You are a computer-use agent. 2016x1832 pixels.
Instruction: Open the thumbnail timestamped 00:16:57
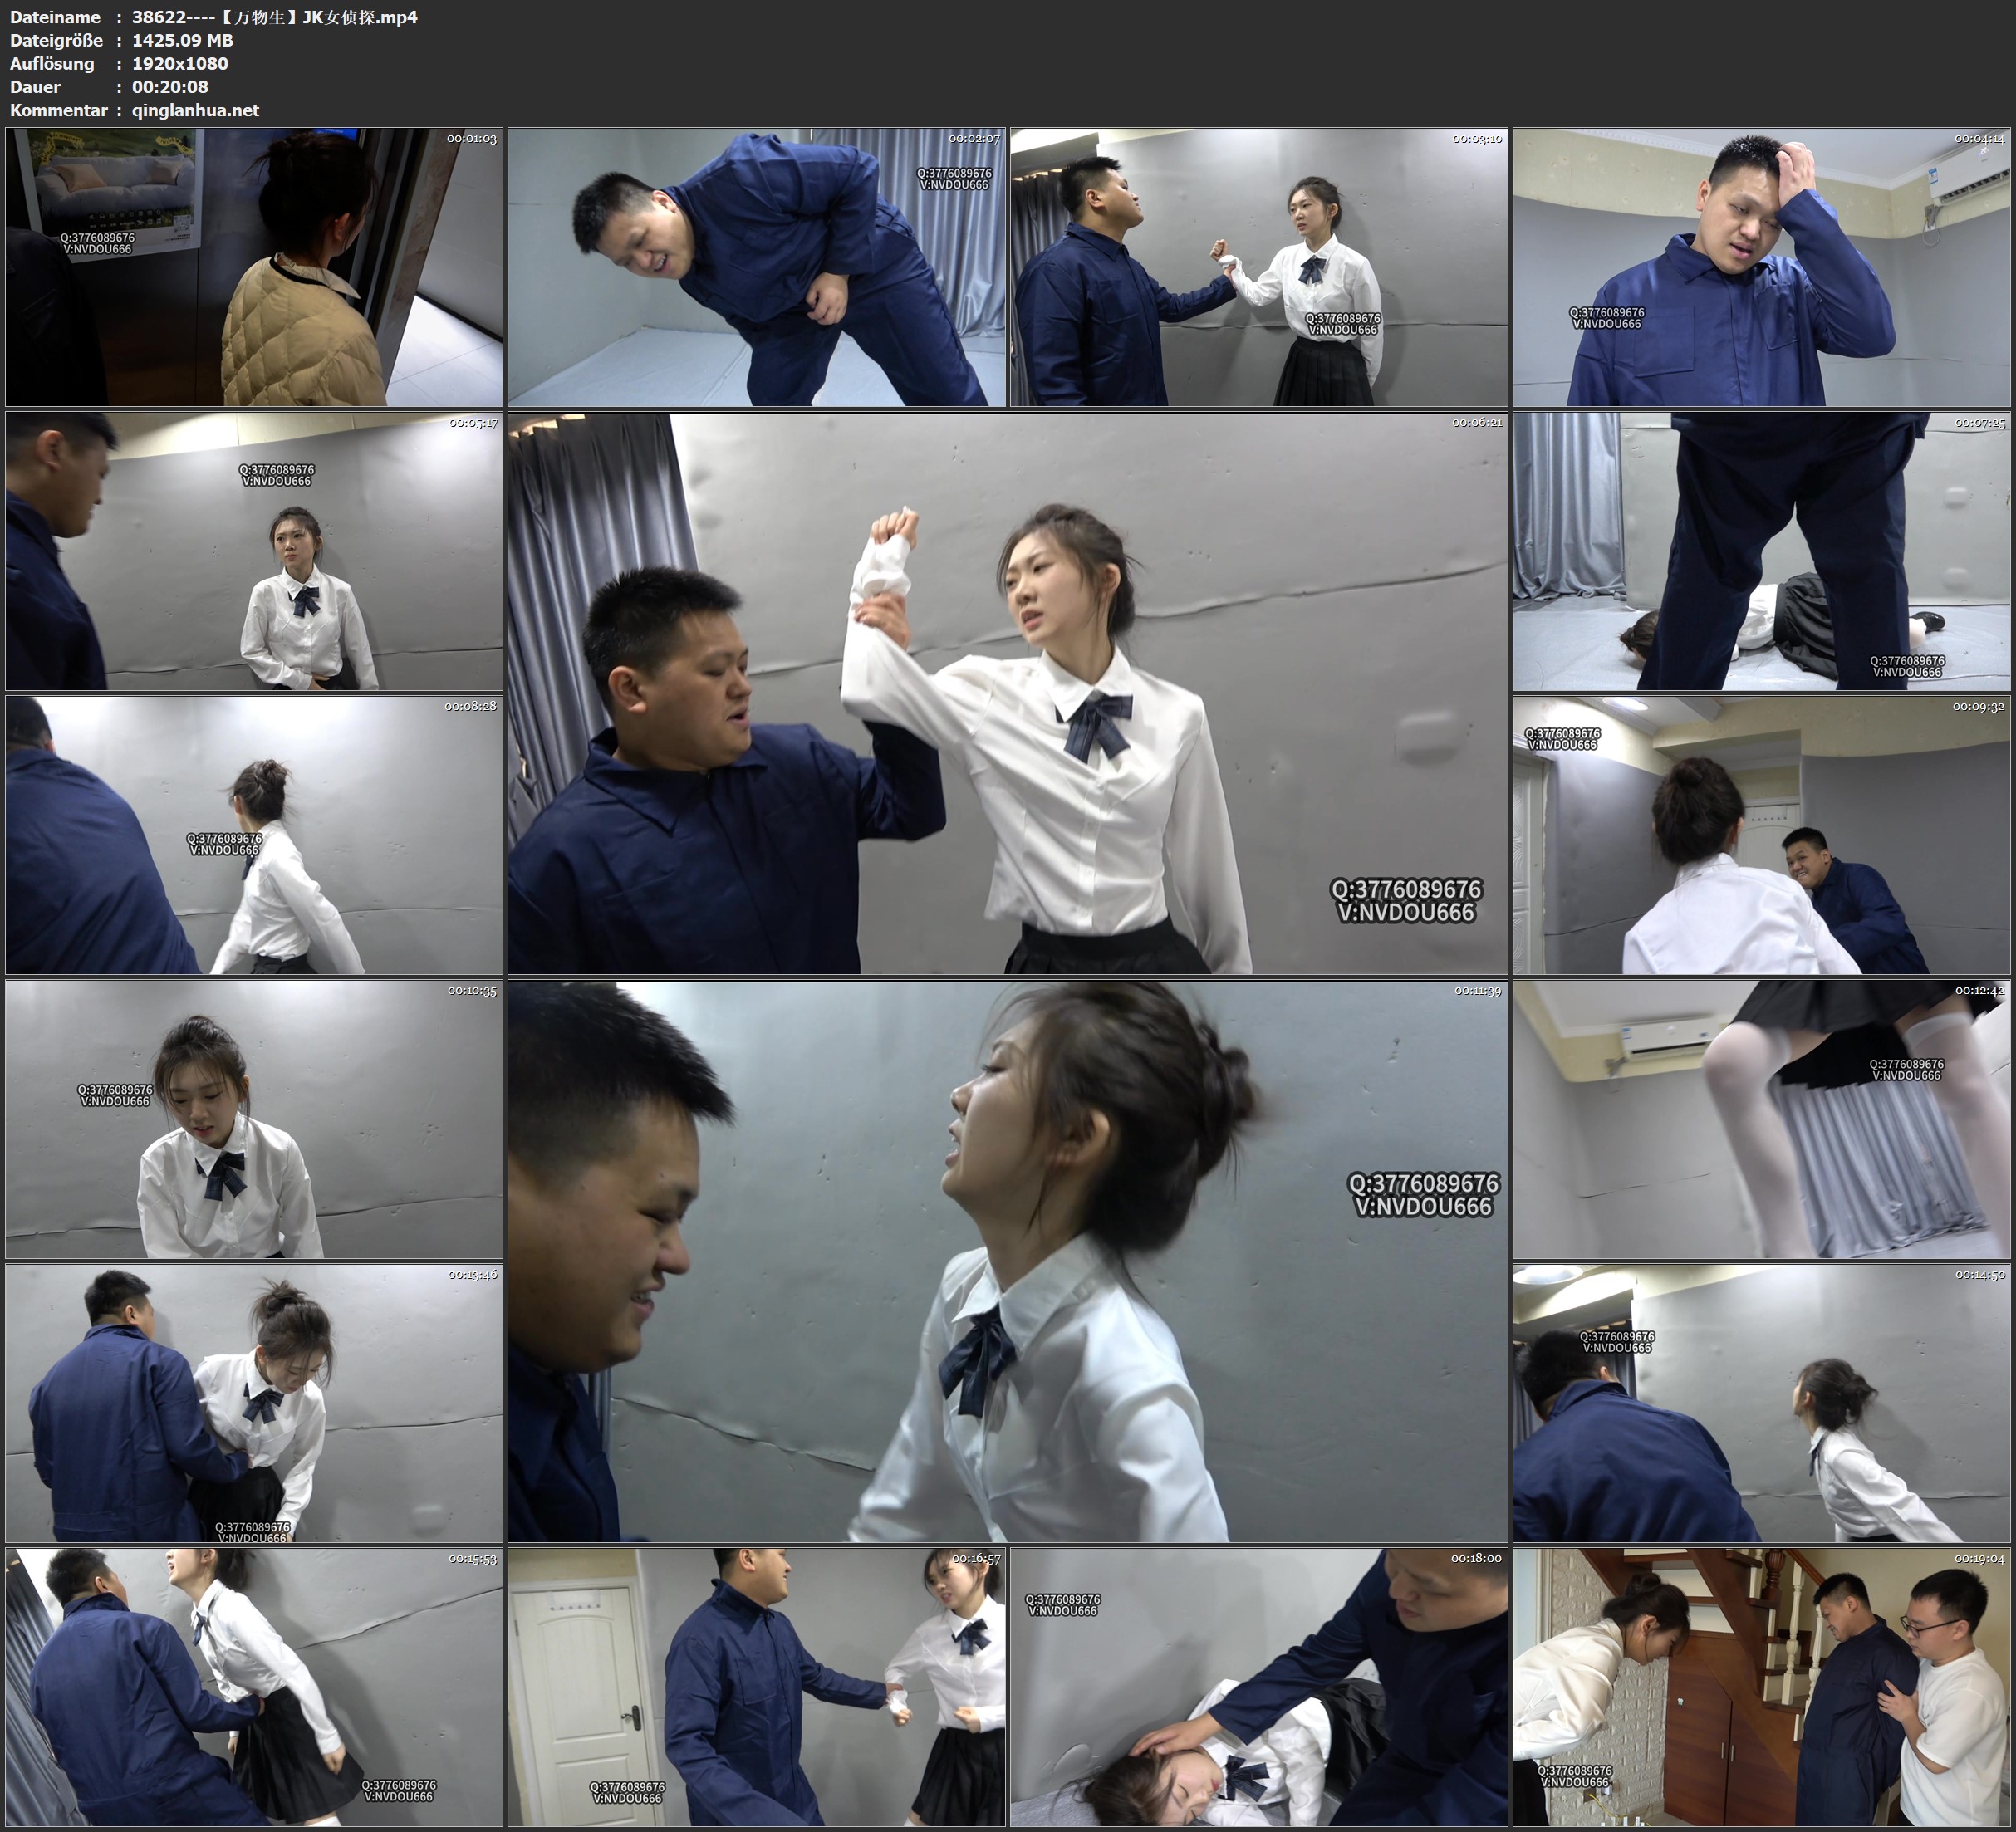(x=756, y=1687)
